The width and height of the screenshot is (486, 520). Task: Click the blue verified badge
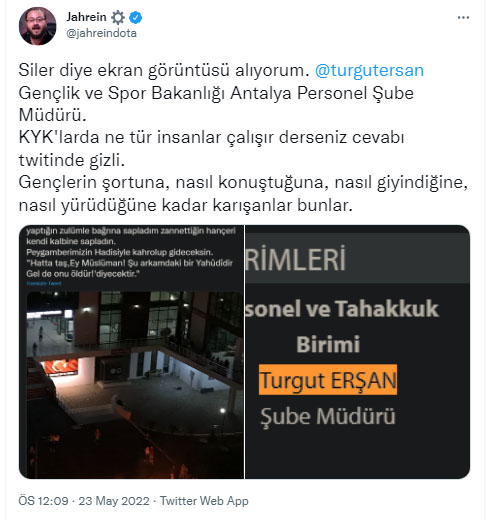pyautogui.click(x=136, y=17)
